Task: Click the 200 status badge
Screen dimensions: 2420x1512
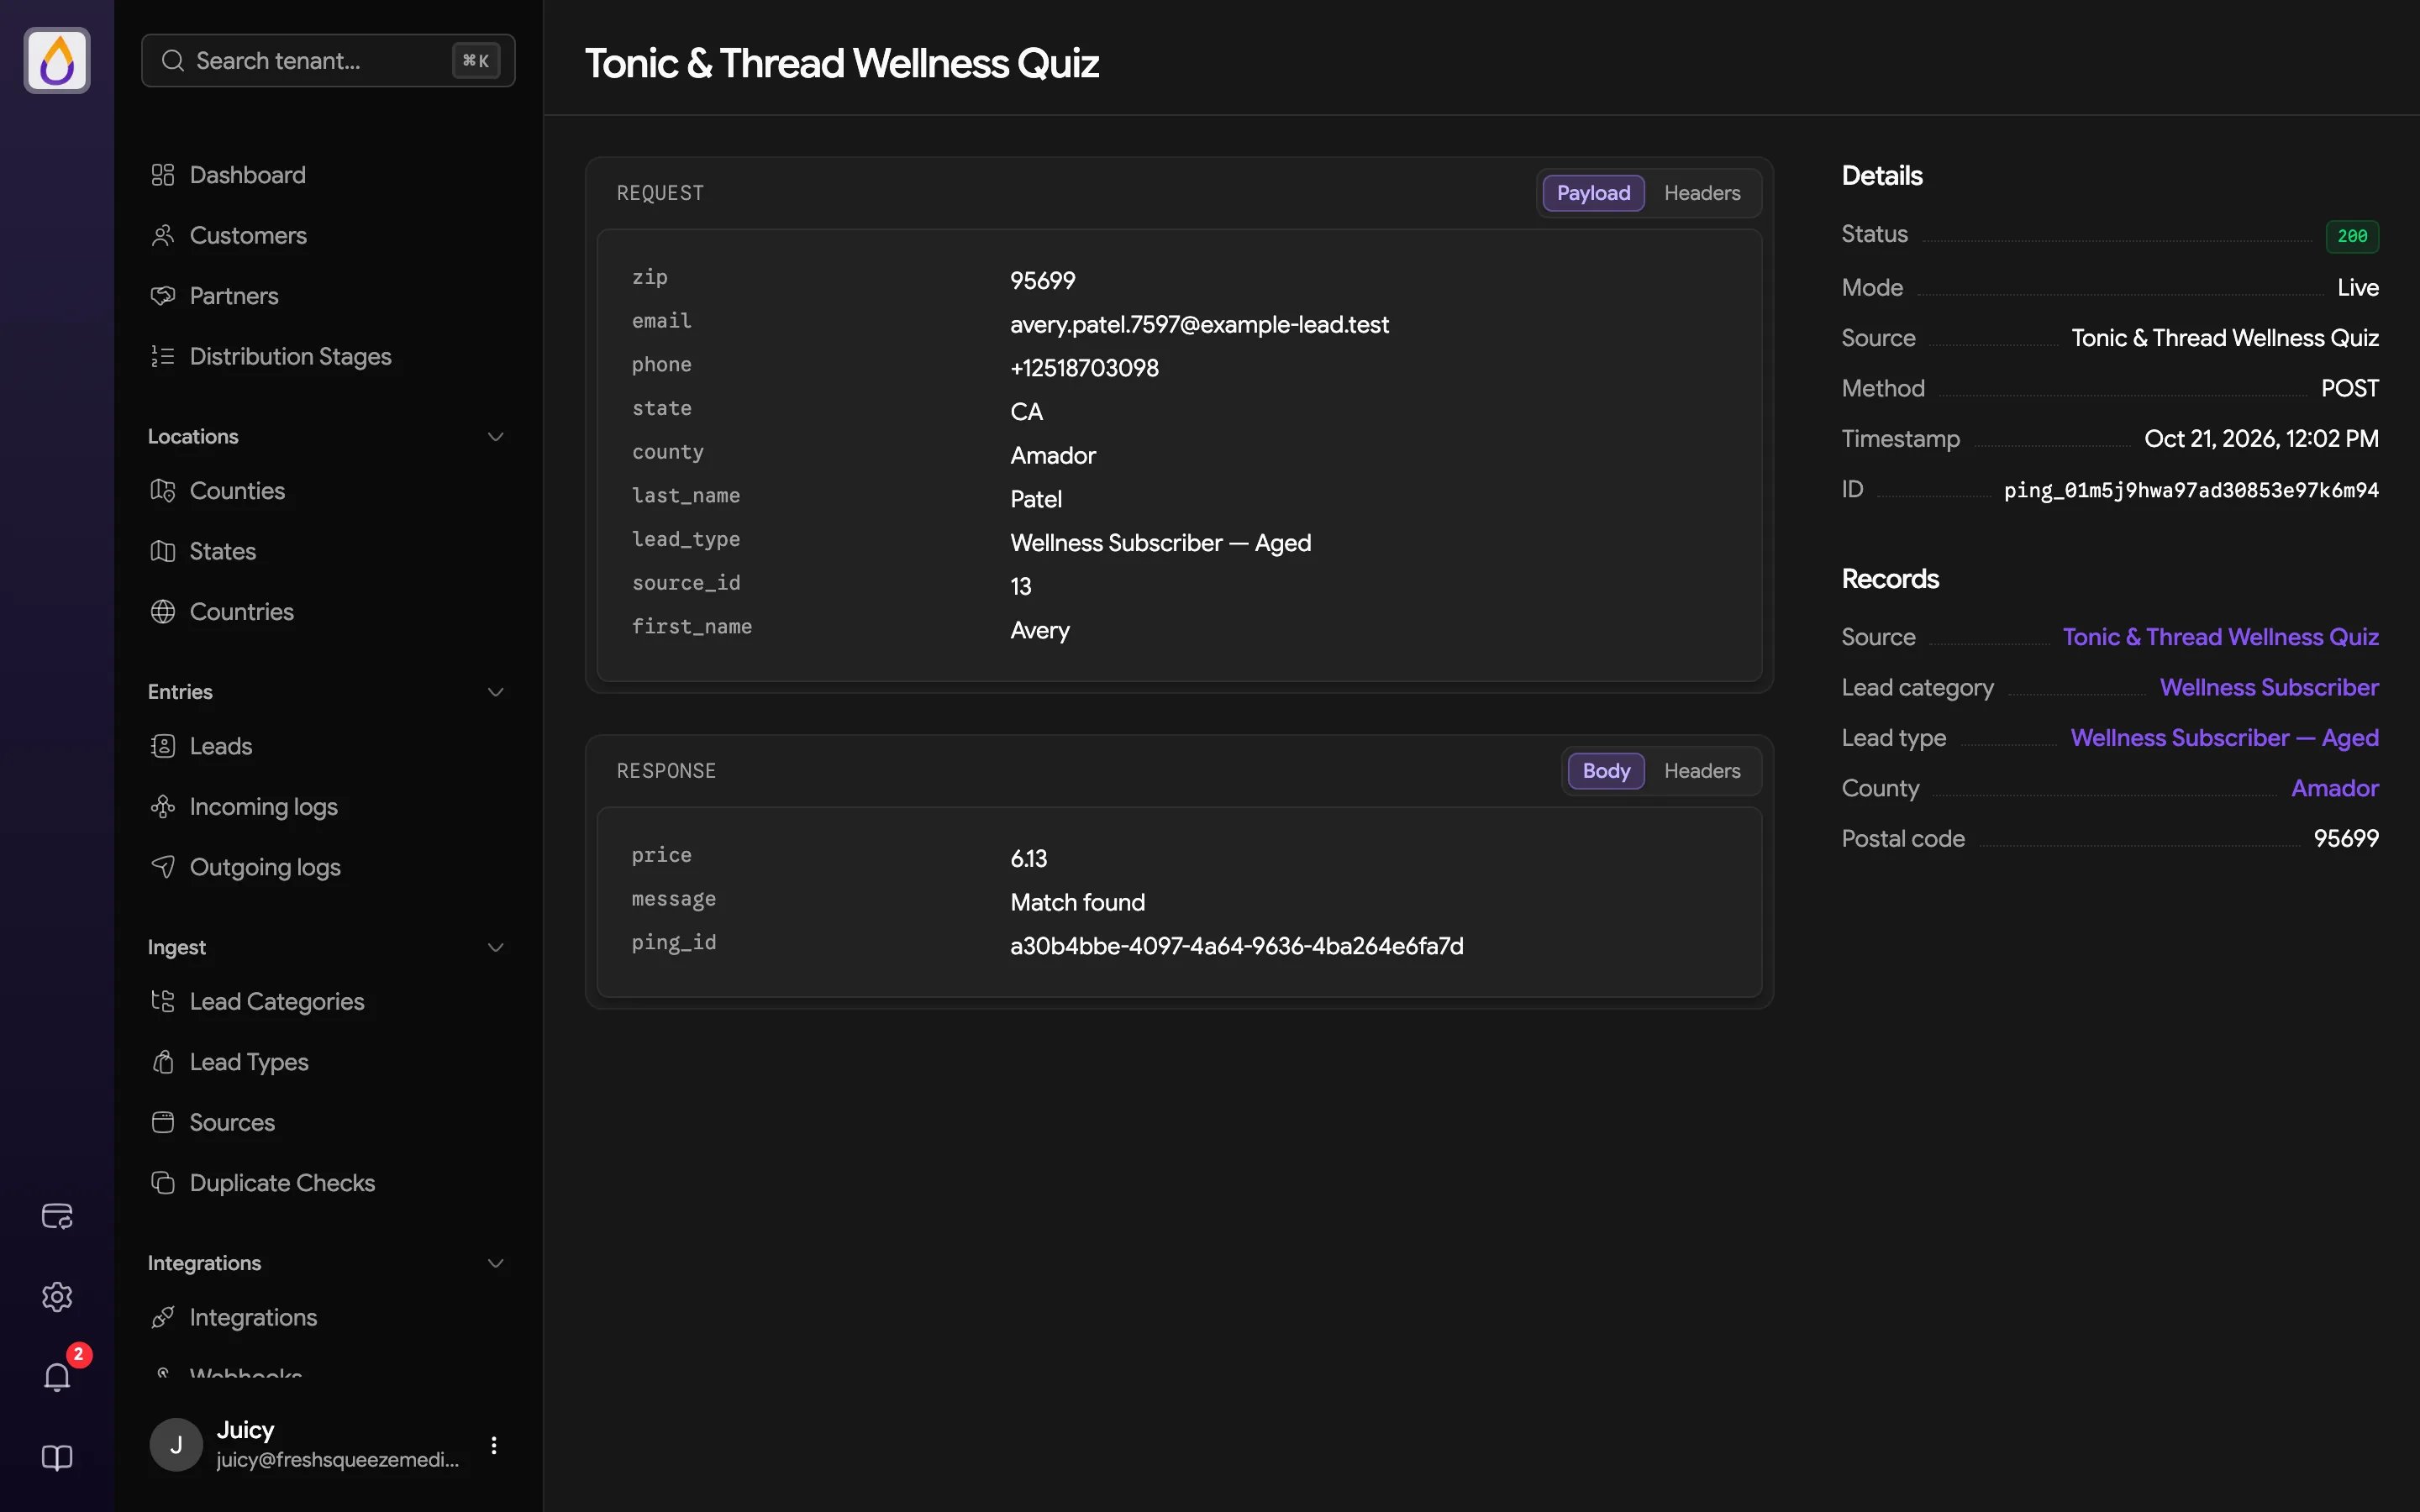Action: coord(2352,236)
